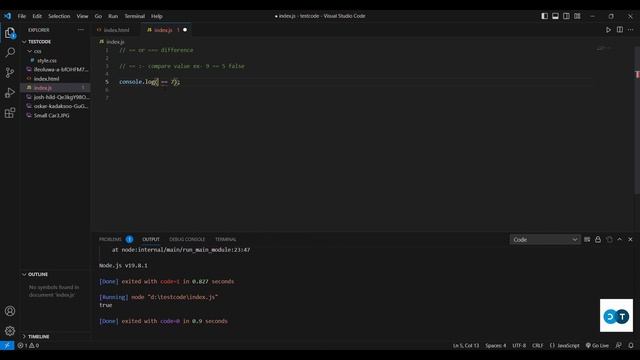The height and width of the screenshot is (360, 640).
Task: Switch to the TERMINAL panel tab
Action: (x=226, y=239)
